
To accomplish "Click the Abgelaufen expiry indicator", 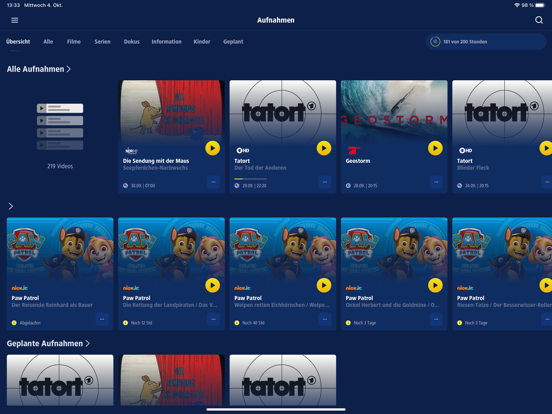I will click(26, 323).
